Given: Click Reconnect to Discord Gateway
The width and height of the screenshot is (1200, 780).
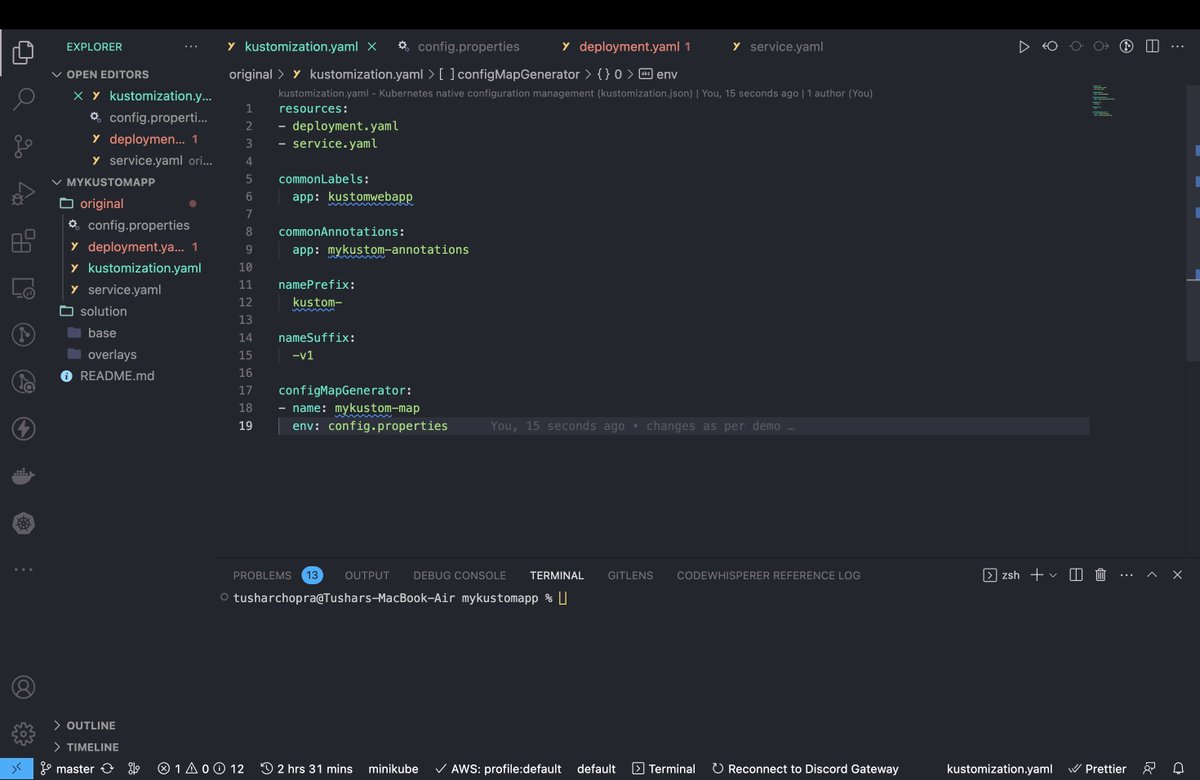Looking at the screenshot, I should tap(805, 769).
